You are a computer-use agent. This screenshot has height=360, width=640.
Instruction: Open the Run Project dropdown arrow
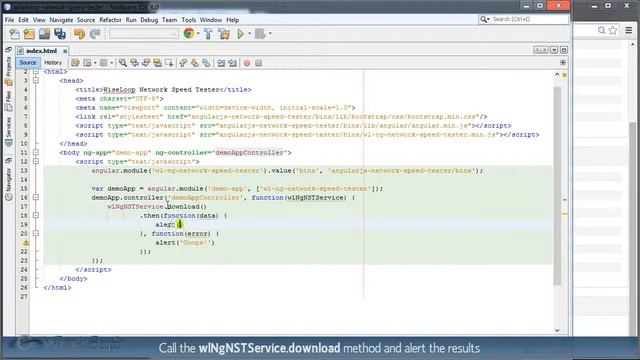tap(249, 34)
